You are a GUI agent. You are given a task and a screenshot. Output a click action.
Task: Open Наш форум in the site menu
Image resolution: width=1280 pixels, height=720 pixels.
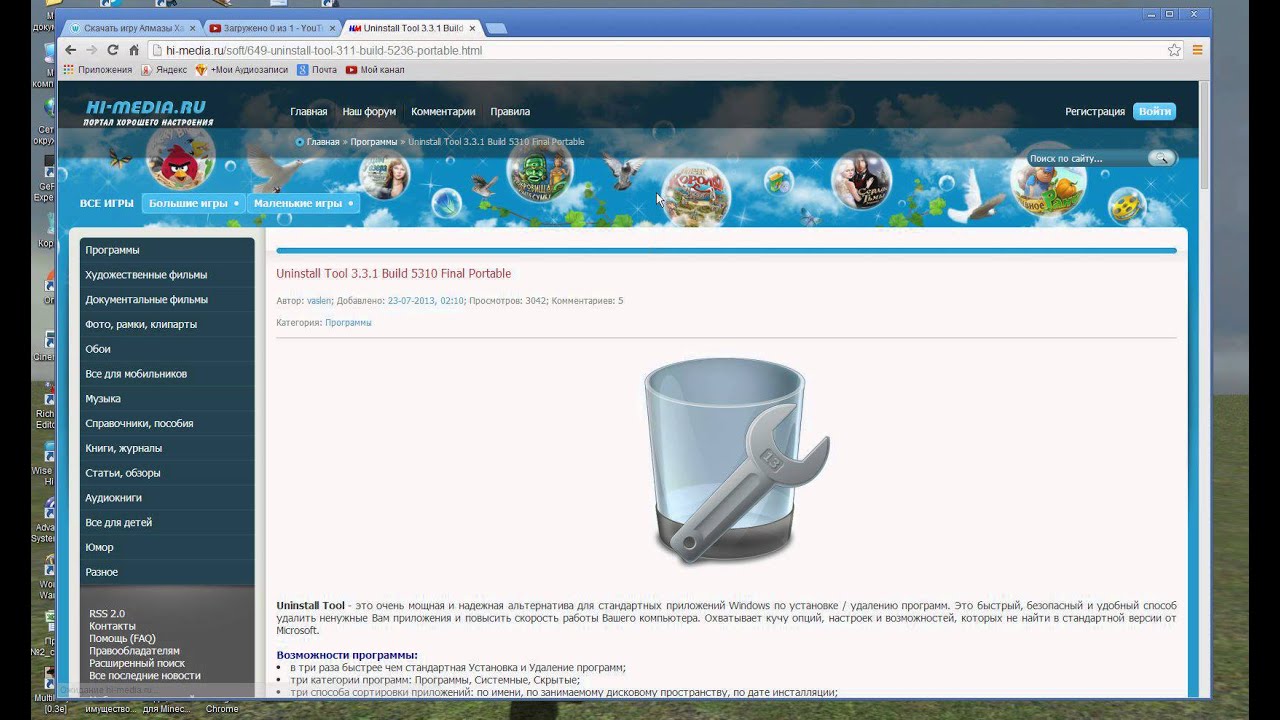(x=369, y=112)
